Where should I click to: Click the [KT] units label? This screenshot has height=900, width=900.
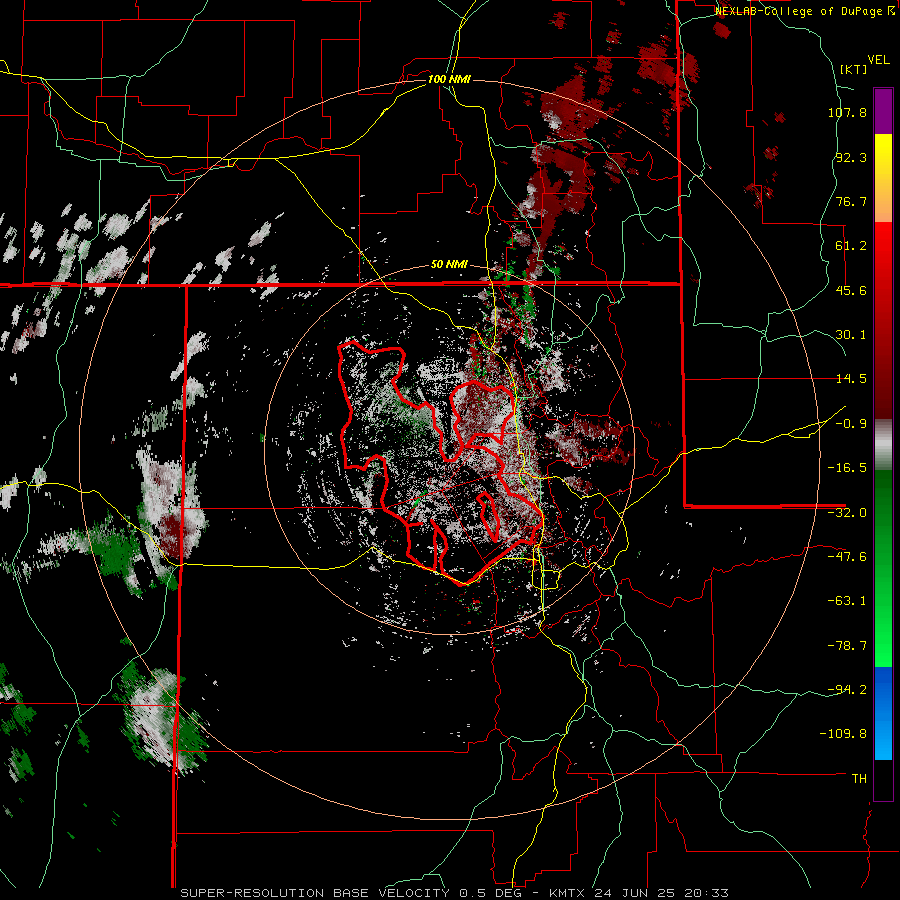click(x=854, y=69)
